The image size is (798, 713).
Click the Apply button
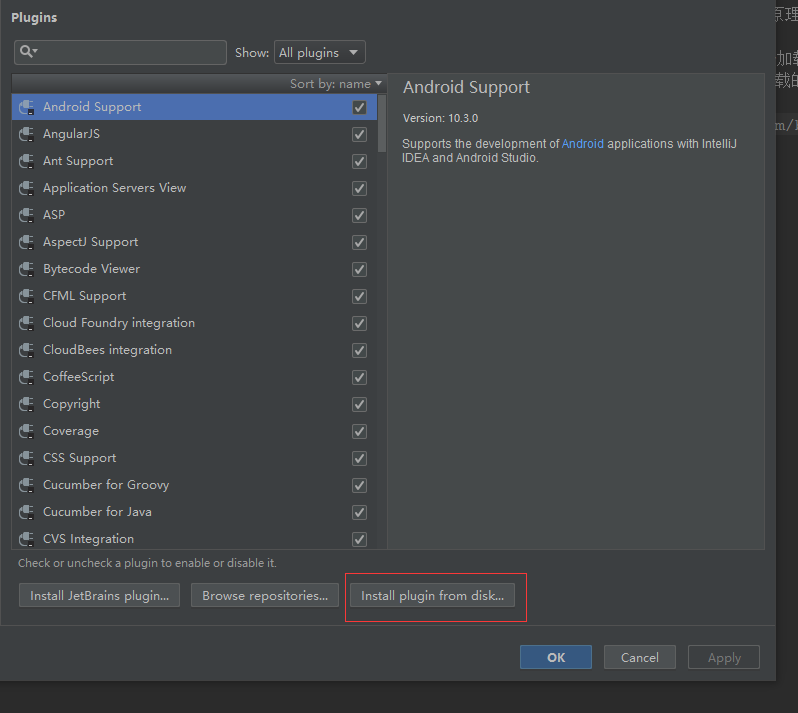(x=724, y=657)
